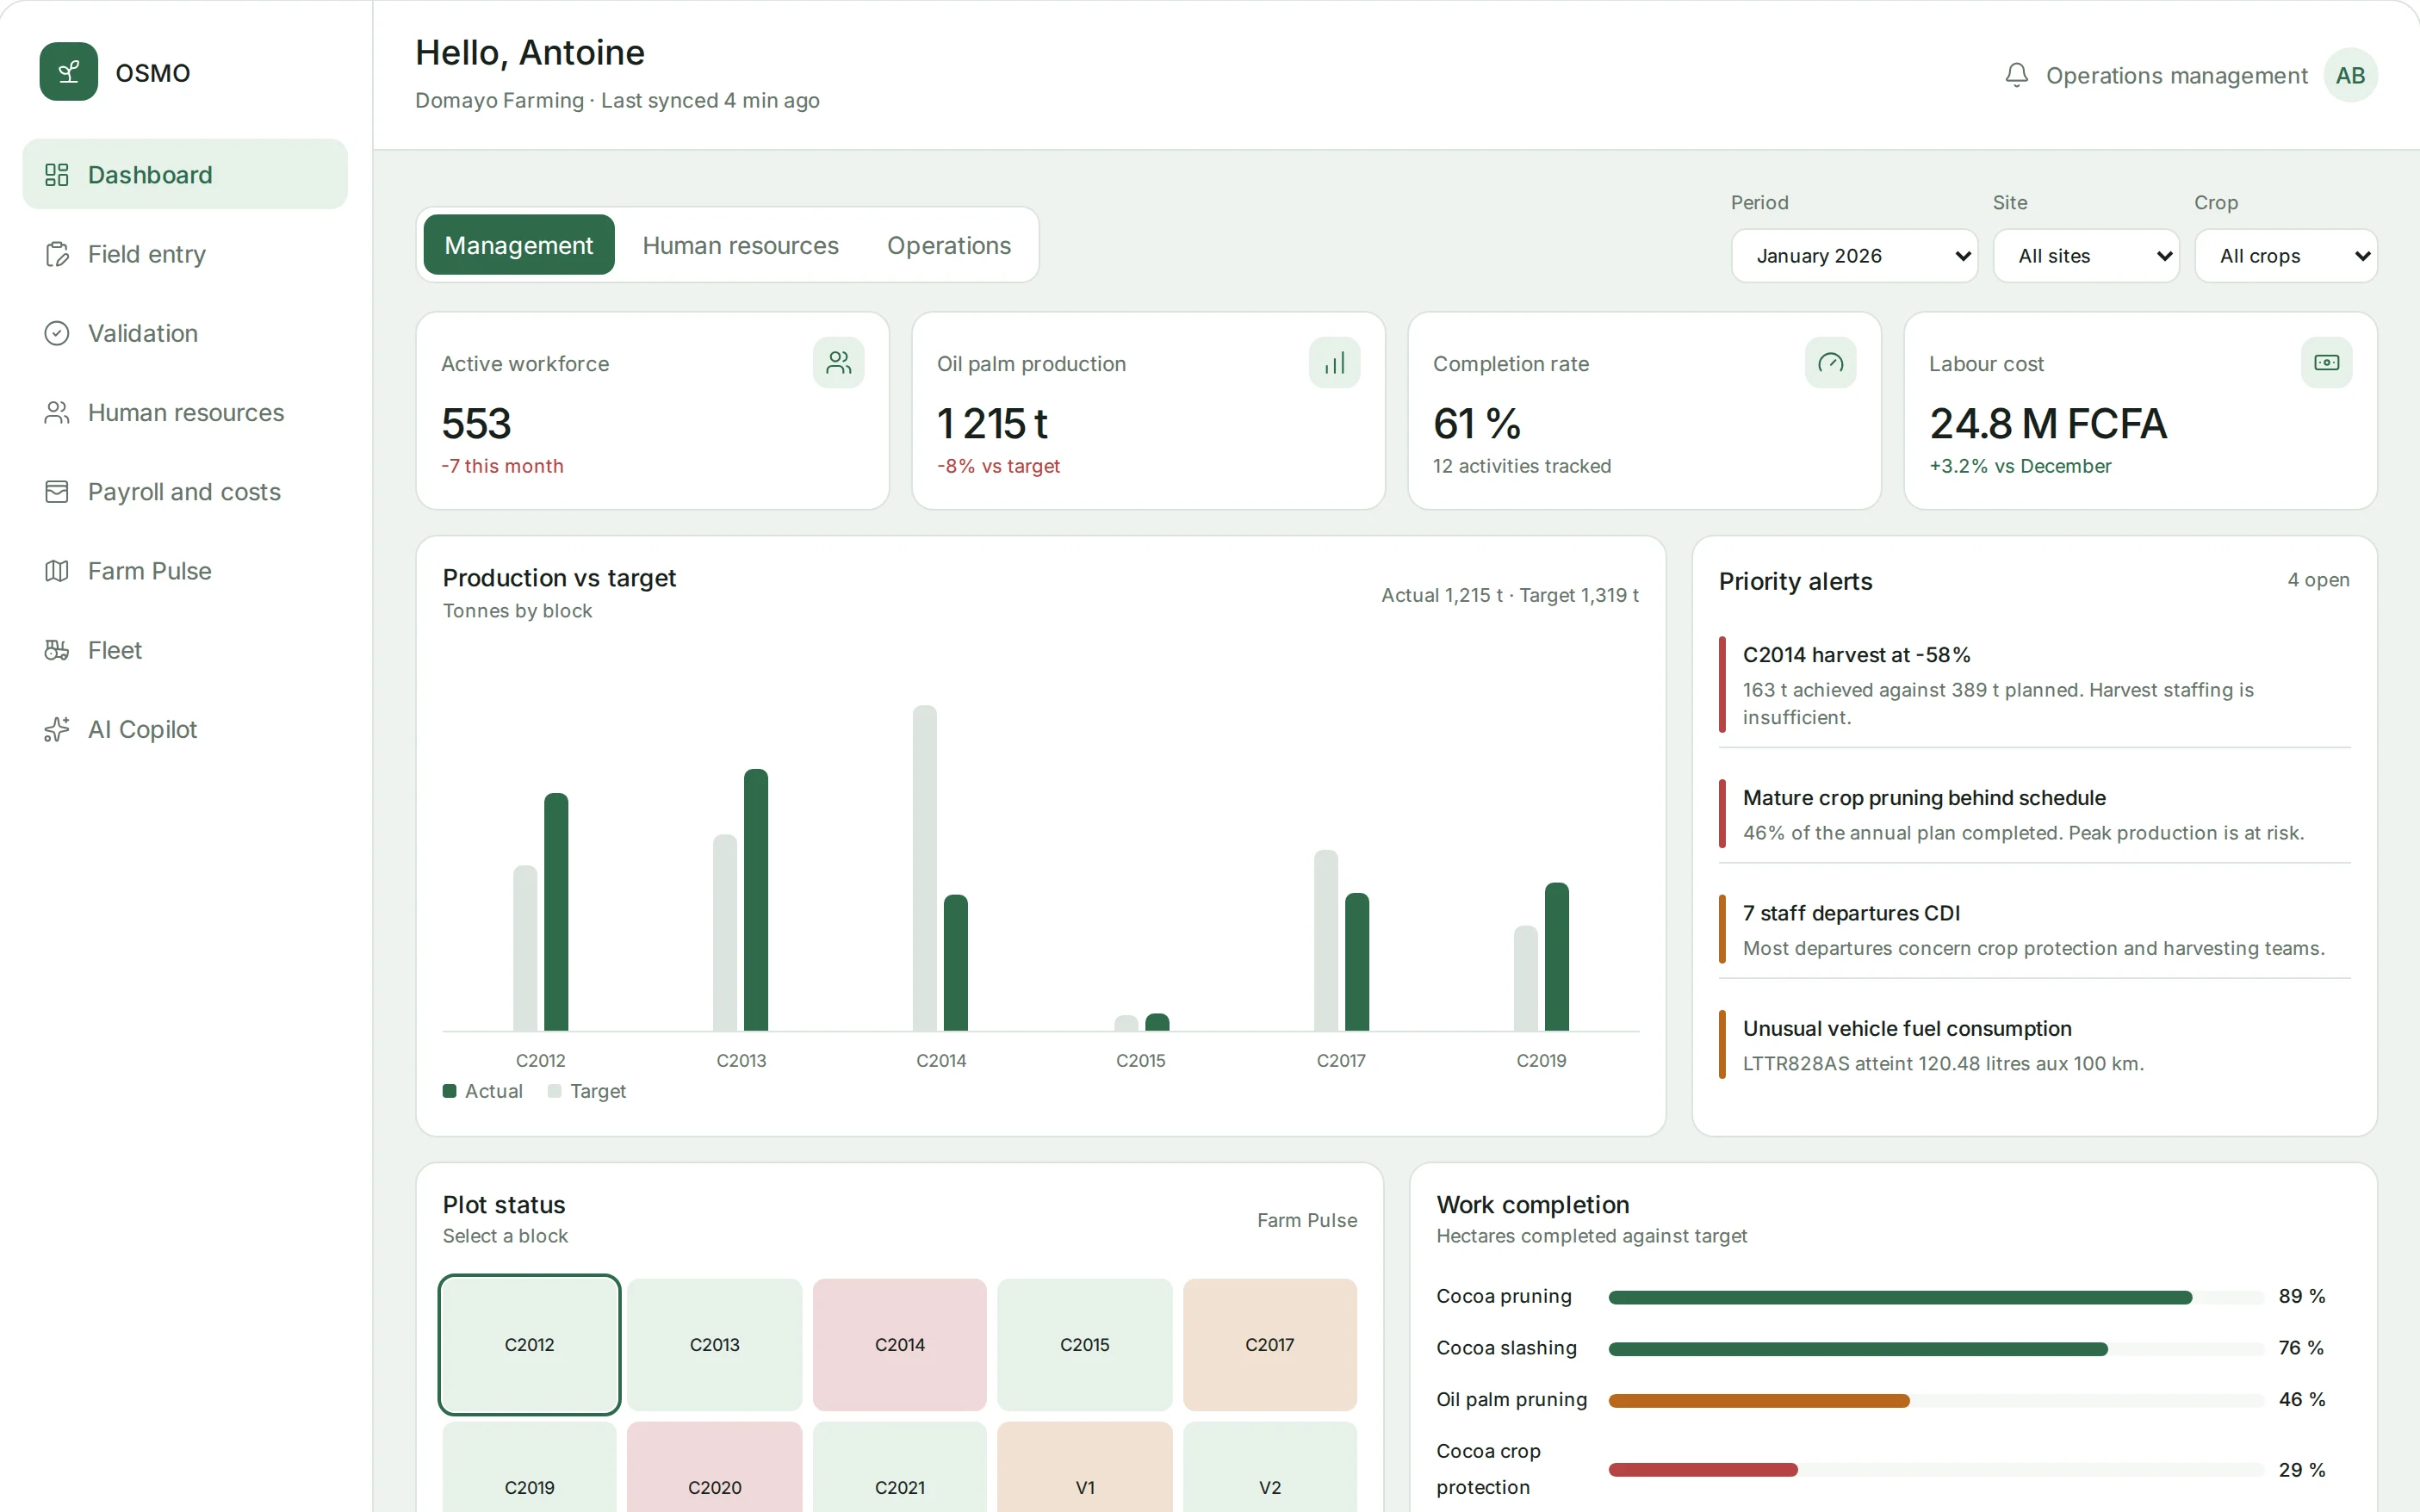Image resolution: width=2420 pixels, height=1512 pixels.
Task: Click the AB user avatar
Action: coord(2350,75)
